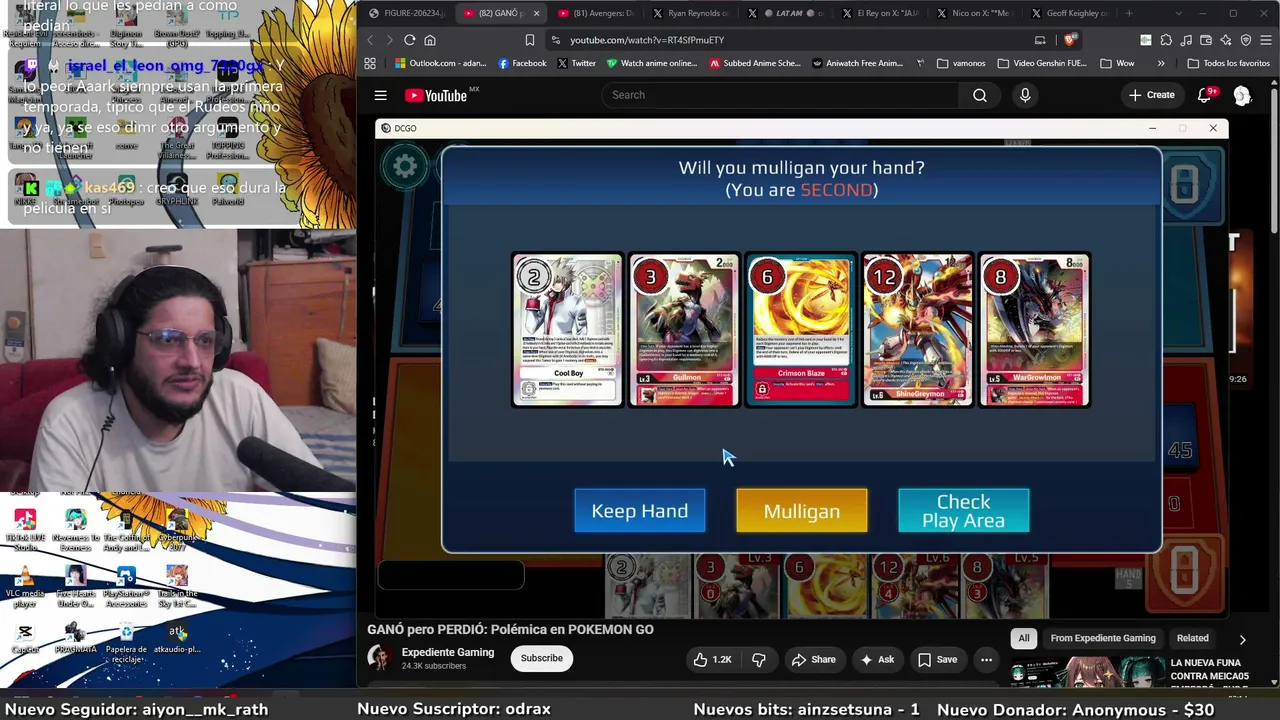Screen dimensions: 1280x720
Task: Go to YouTube home via the logo
Action: [436, 95]
